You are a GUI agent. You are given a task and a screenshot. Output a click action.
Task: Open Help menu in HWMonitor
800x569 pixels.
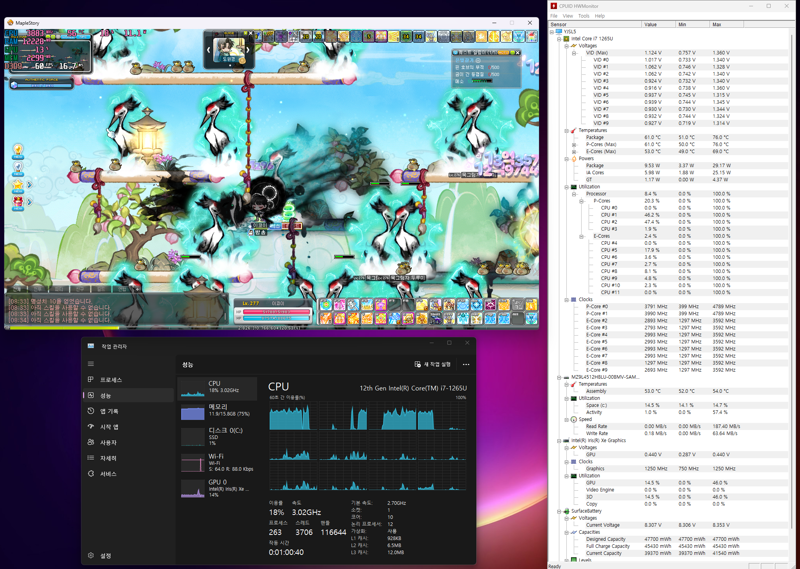click(599, 16)
